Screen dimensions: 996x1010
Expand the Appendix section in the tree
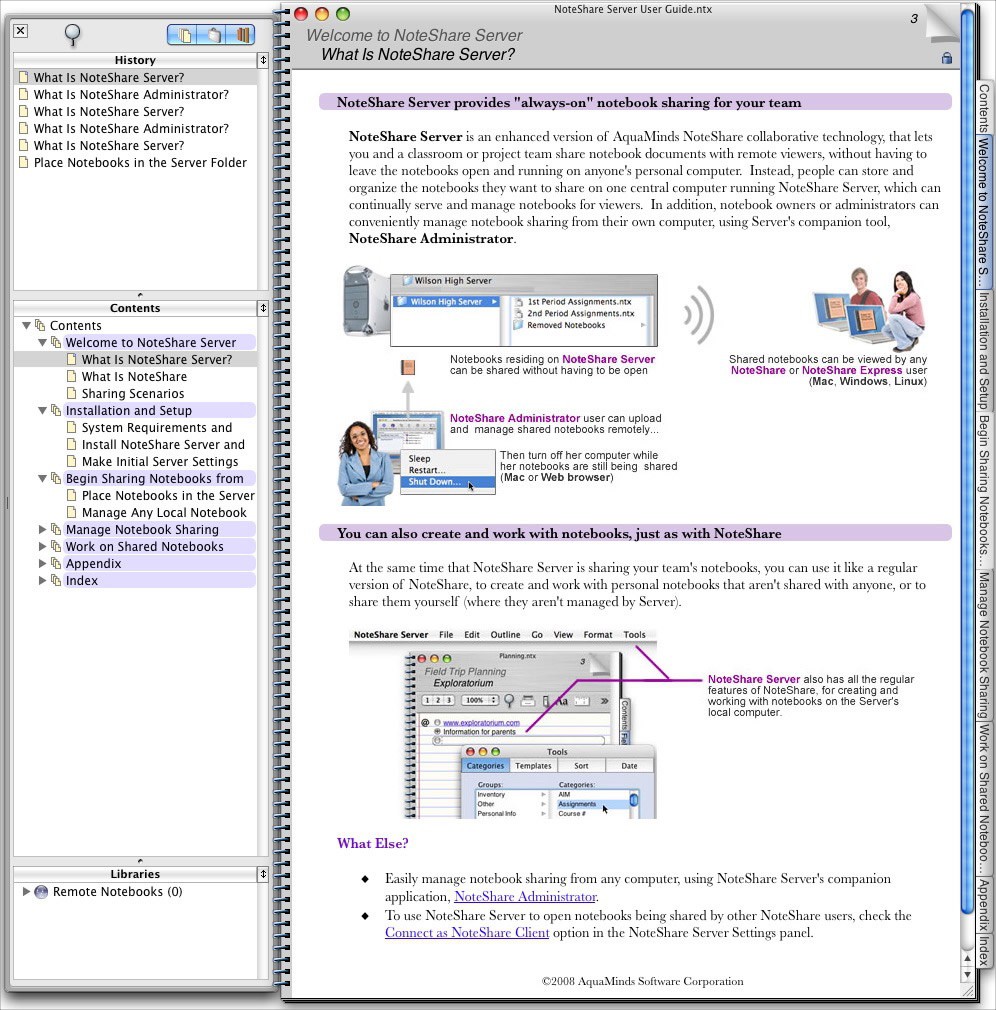pos(43,563)
